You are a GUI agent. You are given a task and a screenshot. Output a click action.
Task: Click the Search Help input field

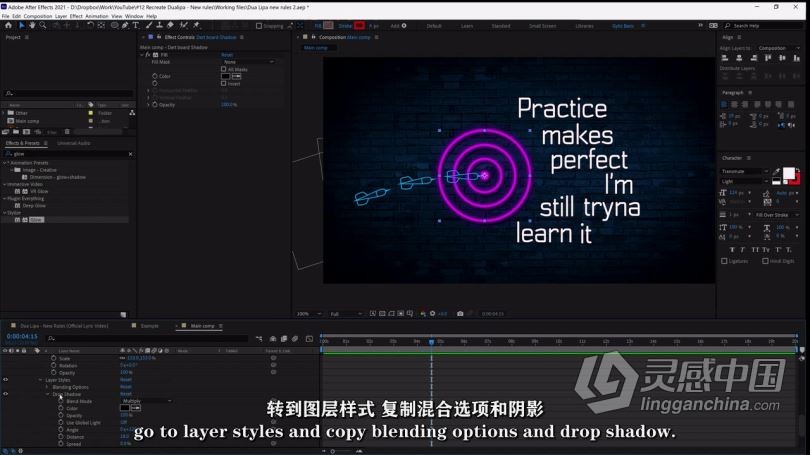coord(764,25)
